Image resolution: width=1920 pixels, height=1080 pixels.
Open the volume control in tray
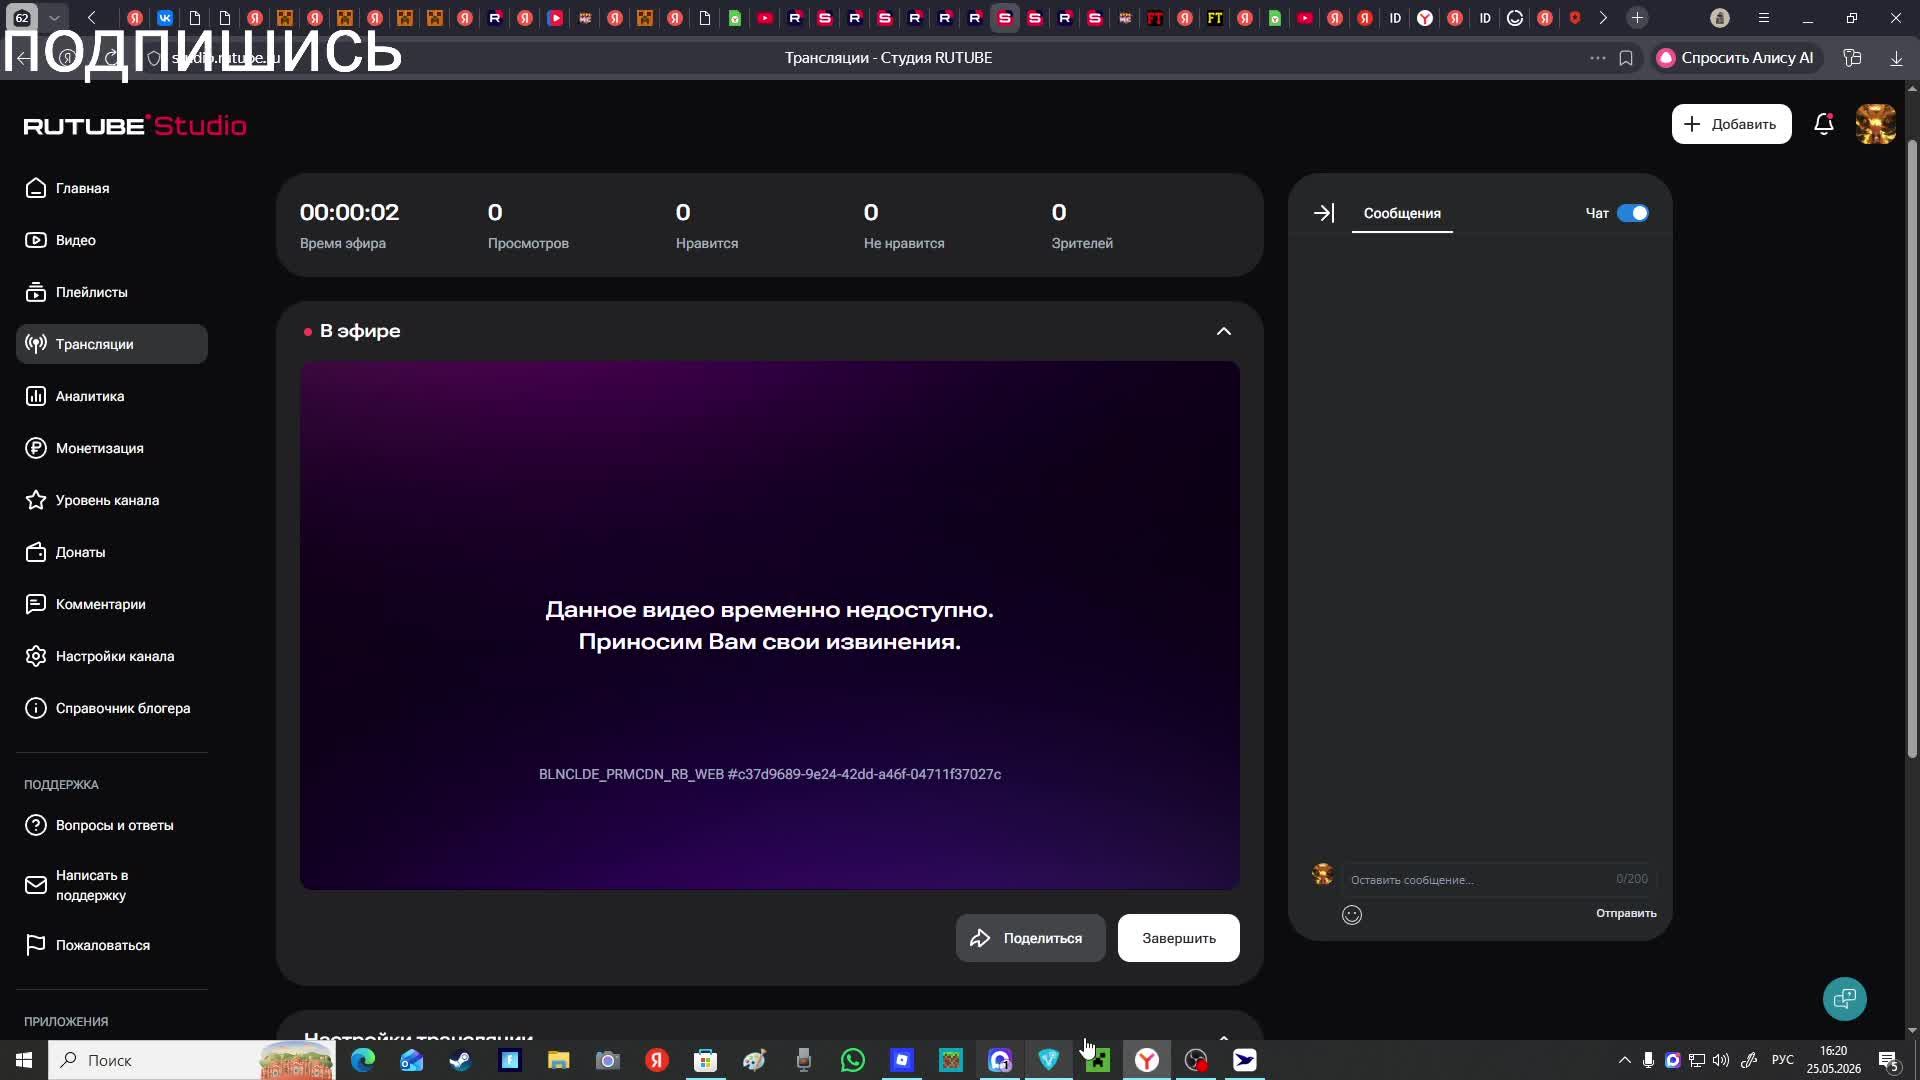pos(1720,1060)
